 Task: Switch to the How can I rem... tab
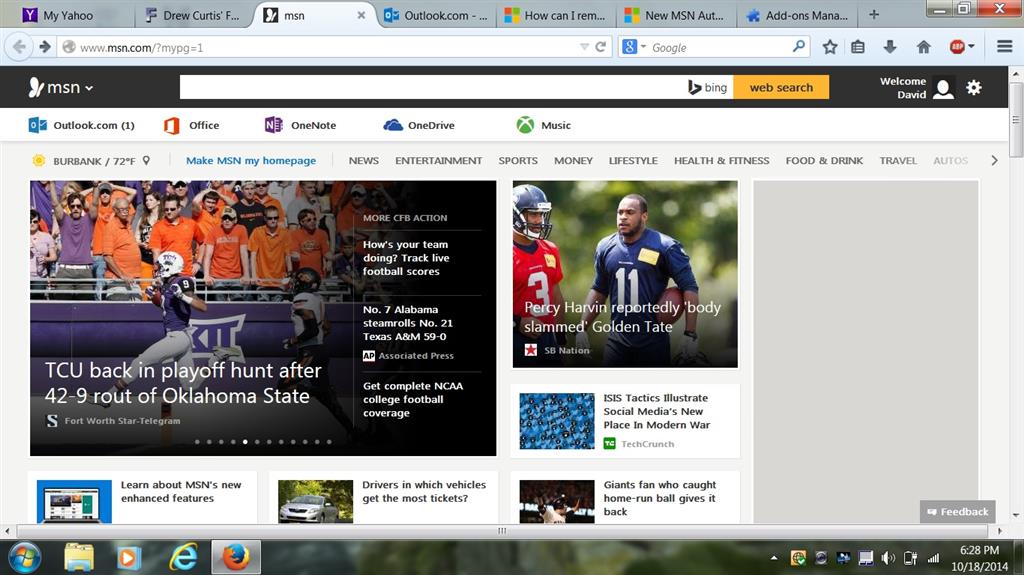pyautogui.click(x=556, y=15)
